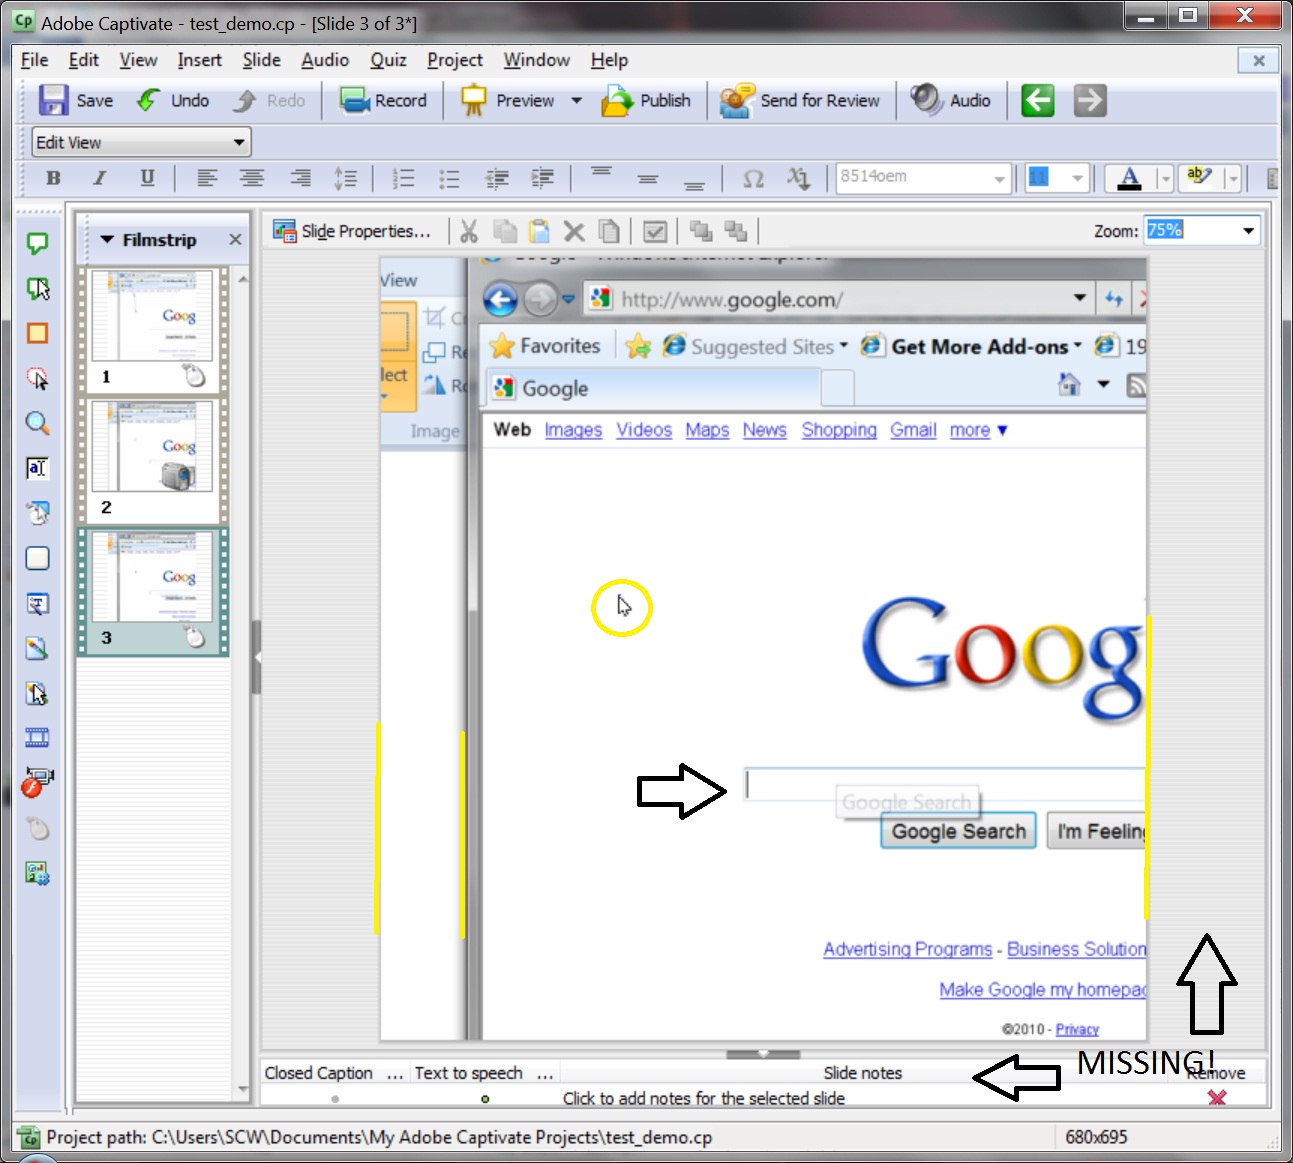The image size is (1293, 1163).
Task: Toggle bold formatting in the text toolbar
Action: coord(53,178)
